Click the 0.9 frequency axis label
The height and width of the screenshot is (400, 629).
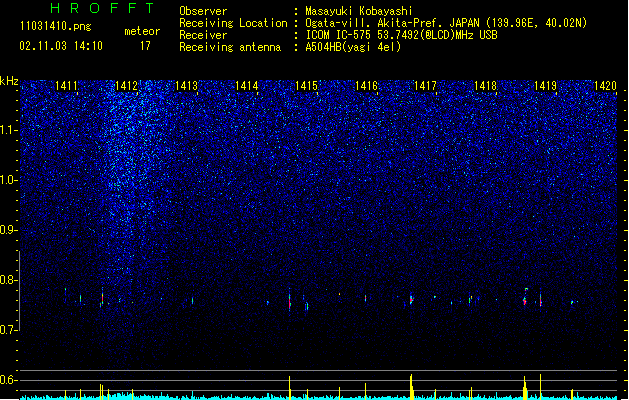click(x=9, y=230)
